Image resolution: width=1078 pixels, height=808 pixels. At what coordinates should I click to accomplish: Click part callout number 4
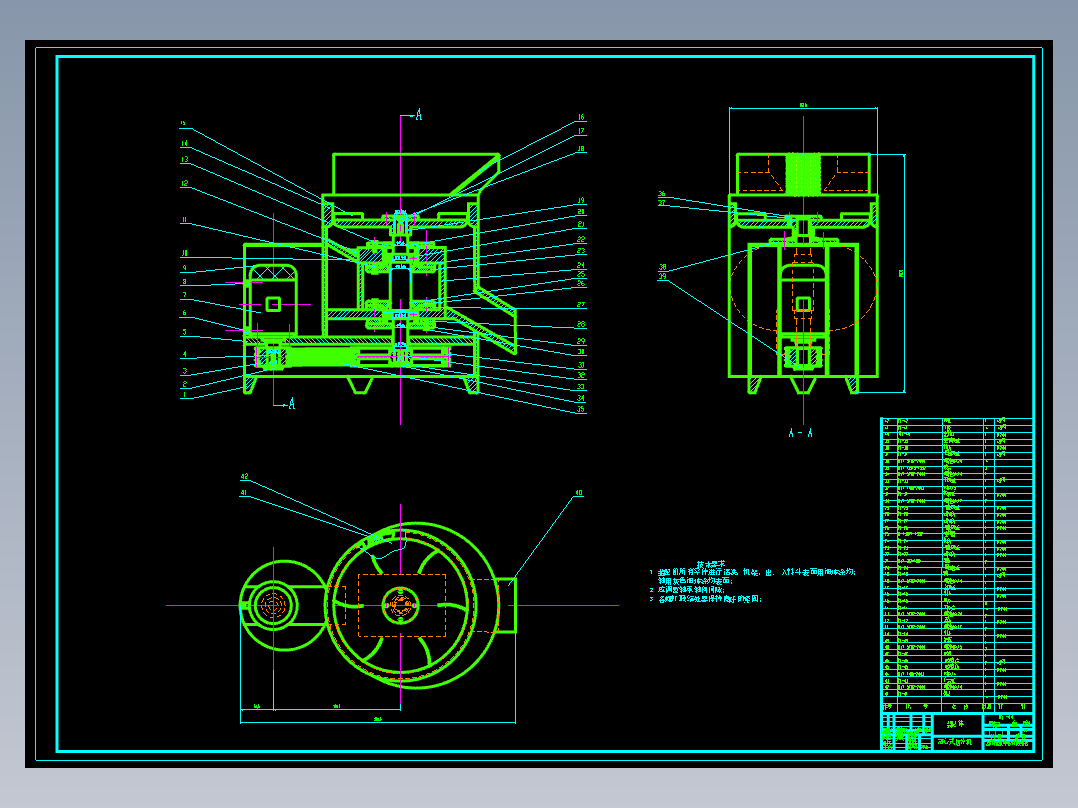pos(184,355)
